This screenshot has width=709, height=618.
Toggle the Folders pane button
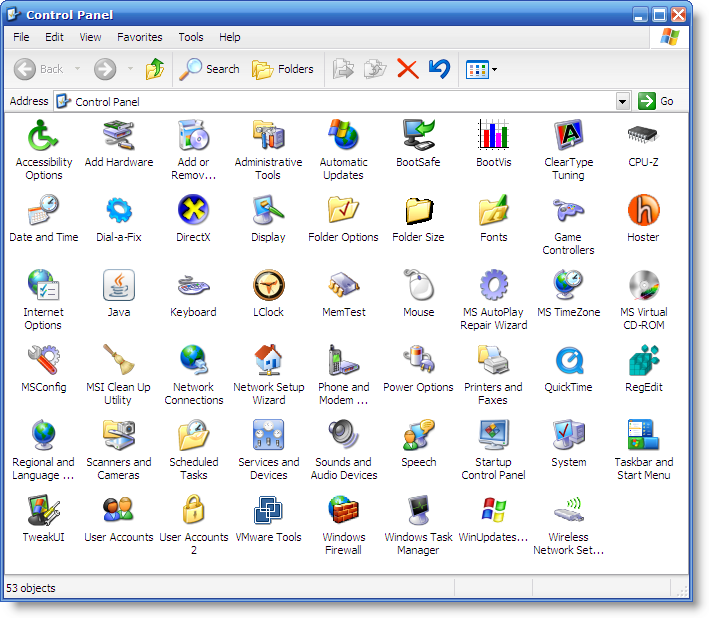pyautogui.click(x=283, y=69)
